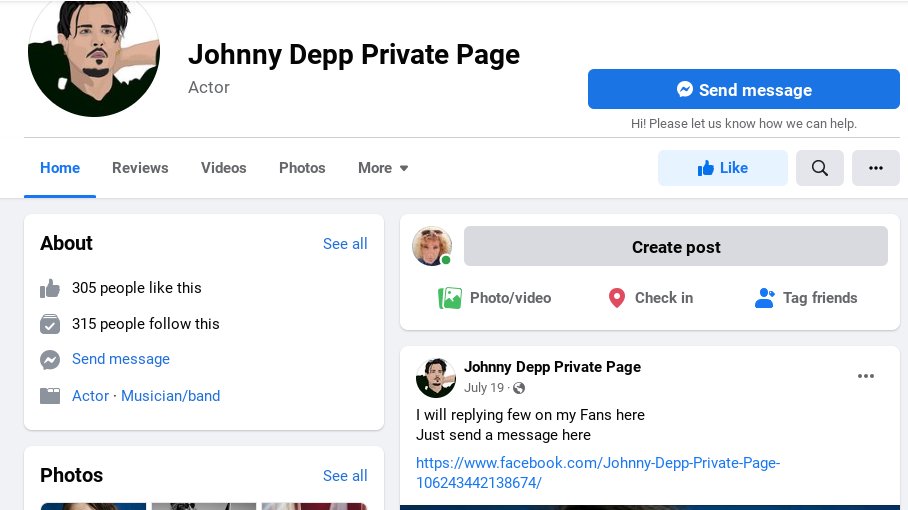Open the Reviews tab
Image resolution: width=908 pixels, height=510 pixels.
140,168
